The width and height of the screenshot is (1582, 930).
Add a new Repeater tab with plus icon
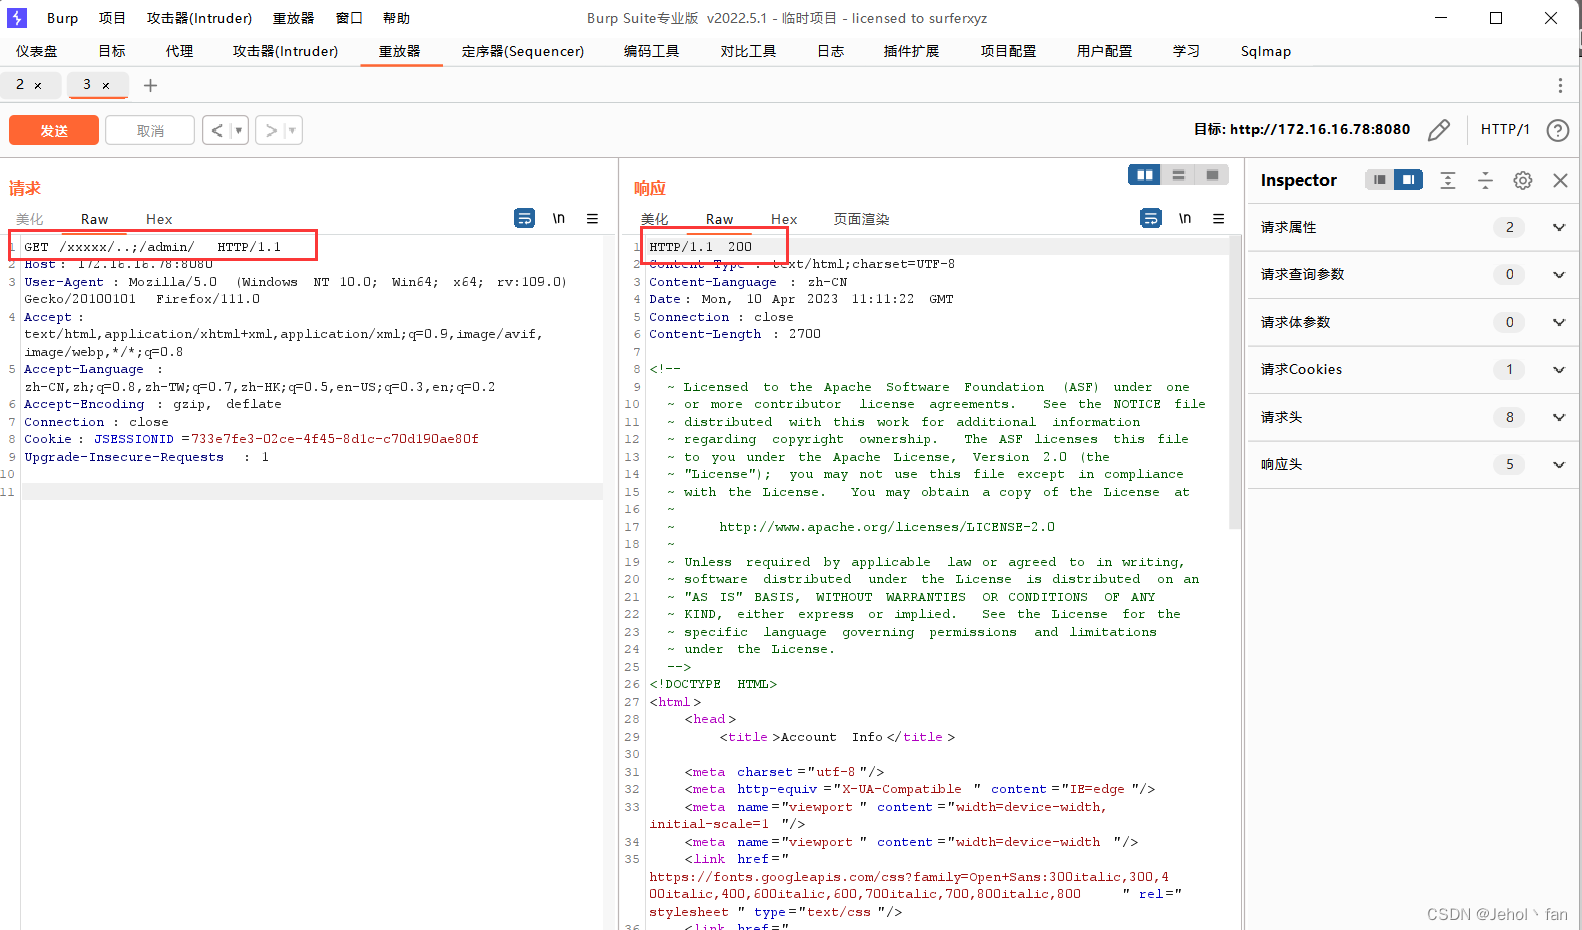151,86
